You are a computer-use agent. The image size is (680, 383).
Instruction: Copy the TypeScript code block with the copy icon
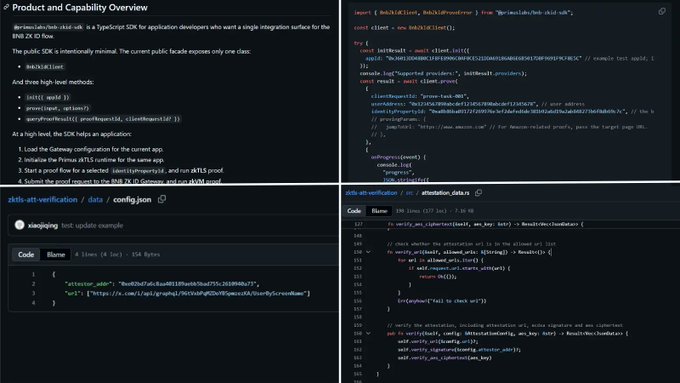click(x=662, y=12)
